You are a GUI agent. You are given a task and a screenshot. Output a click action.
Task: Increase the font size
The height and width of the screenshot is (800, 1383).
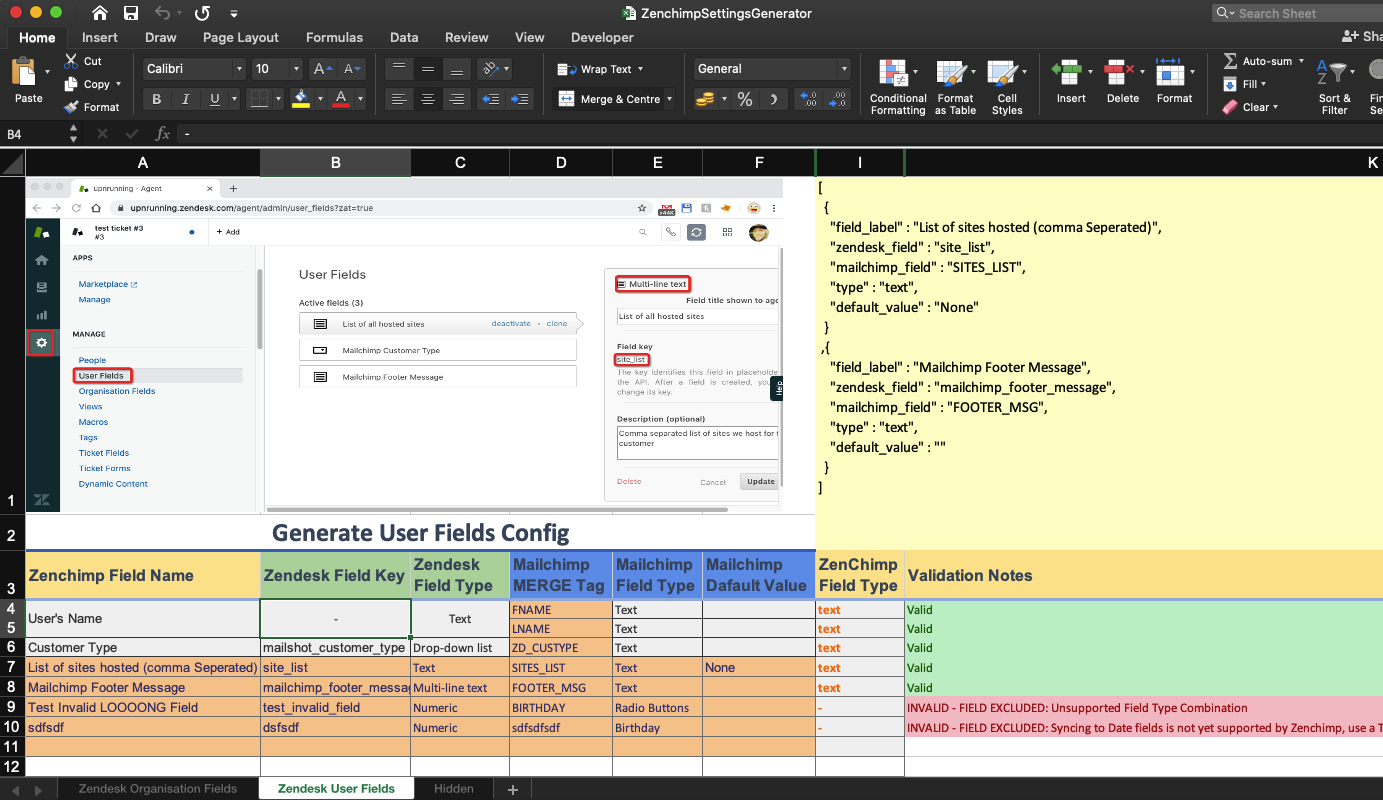click(x=321, y=69)
